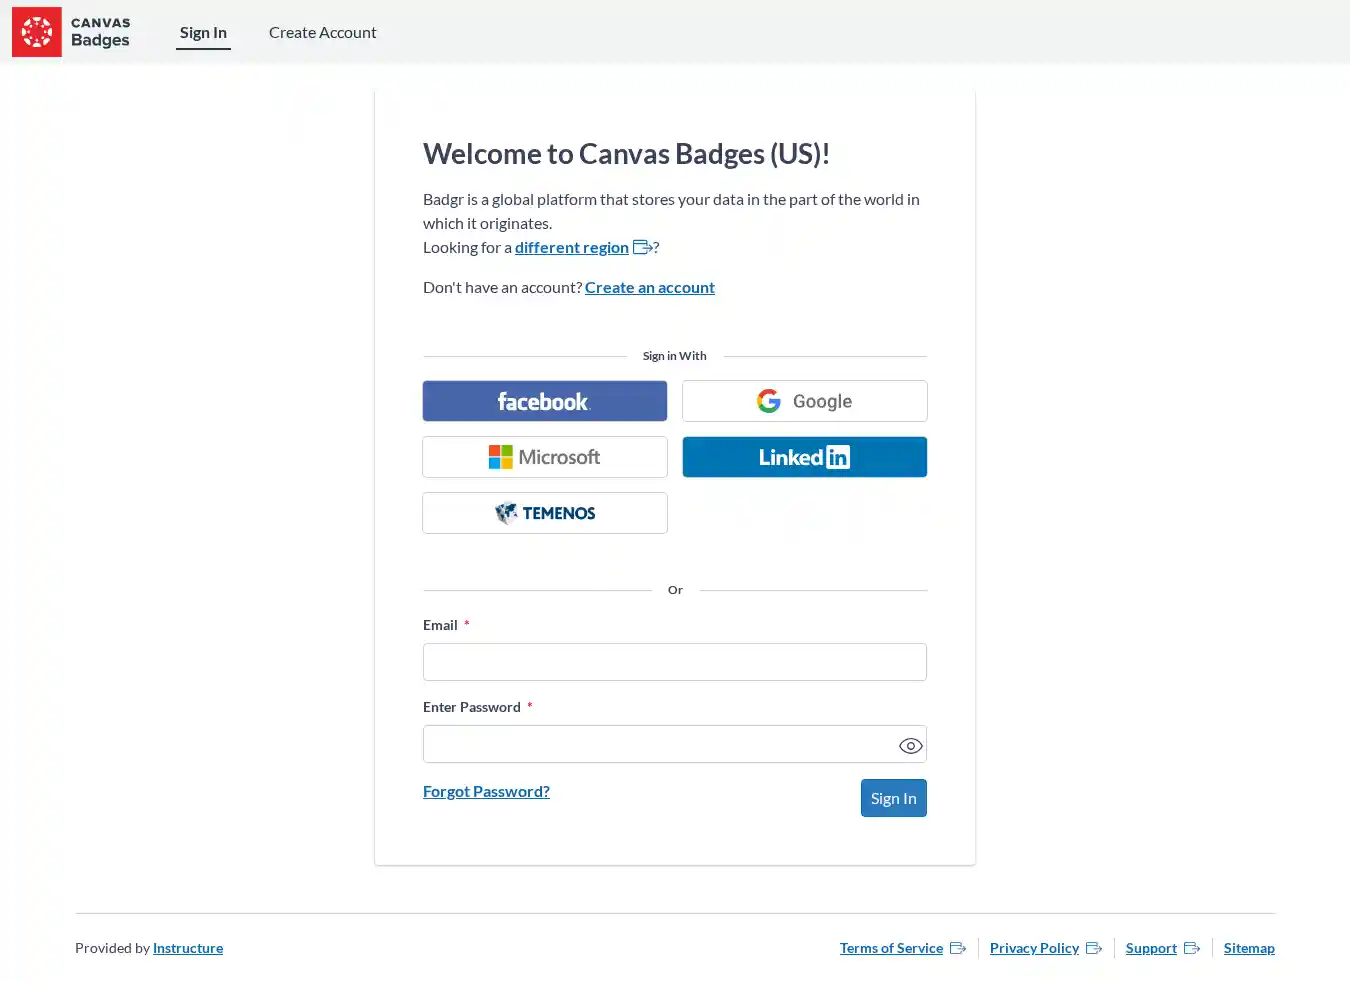Sign in with Temenos
The image size is (1350, 982).
[544, 513]
